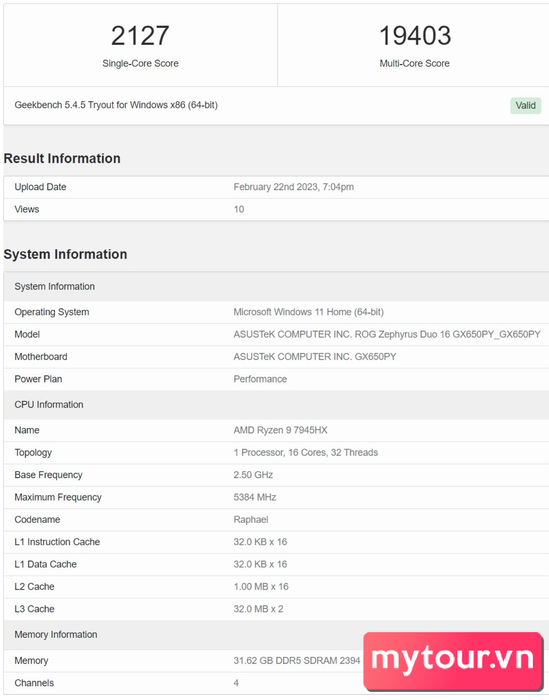Click the Motherboard label

pos(41,357)
